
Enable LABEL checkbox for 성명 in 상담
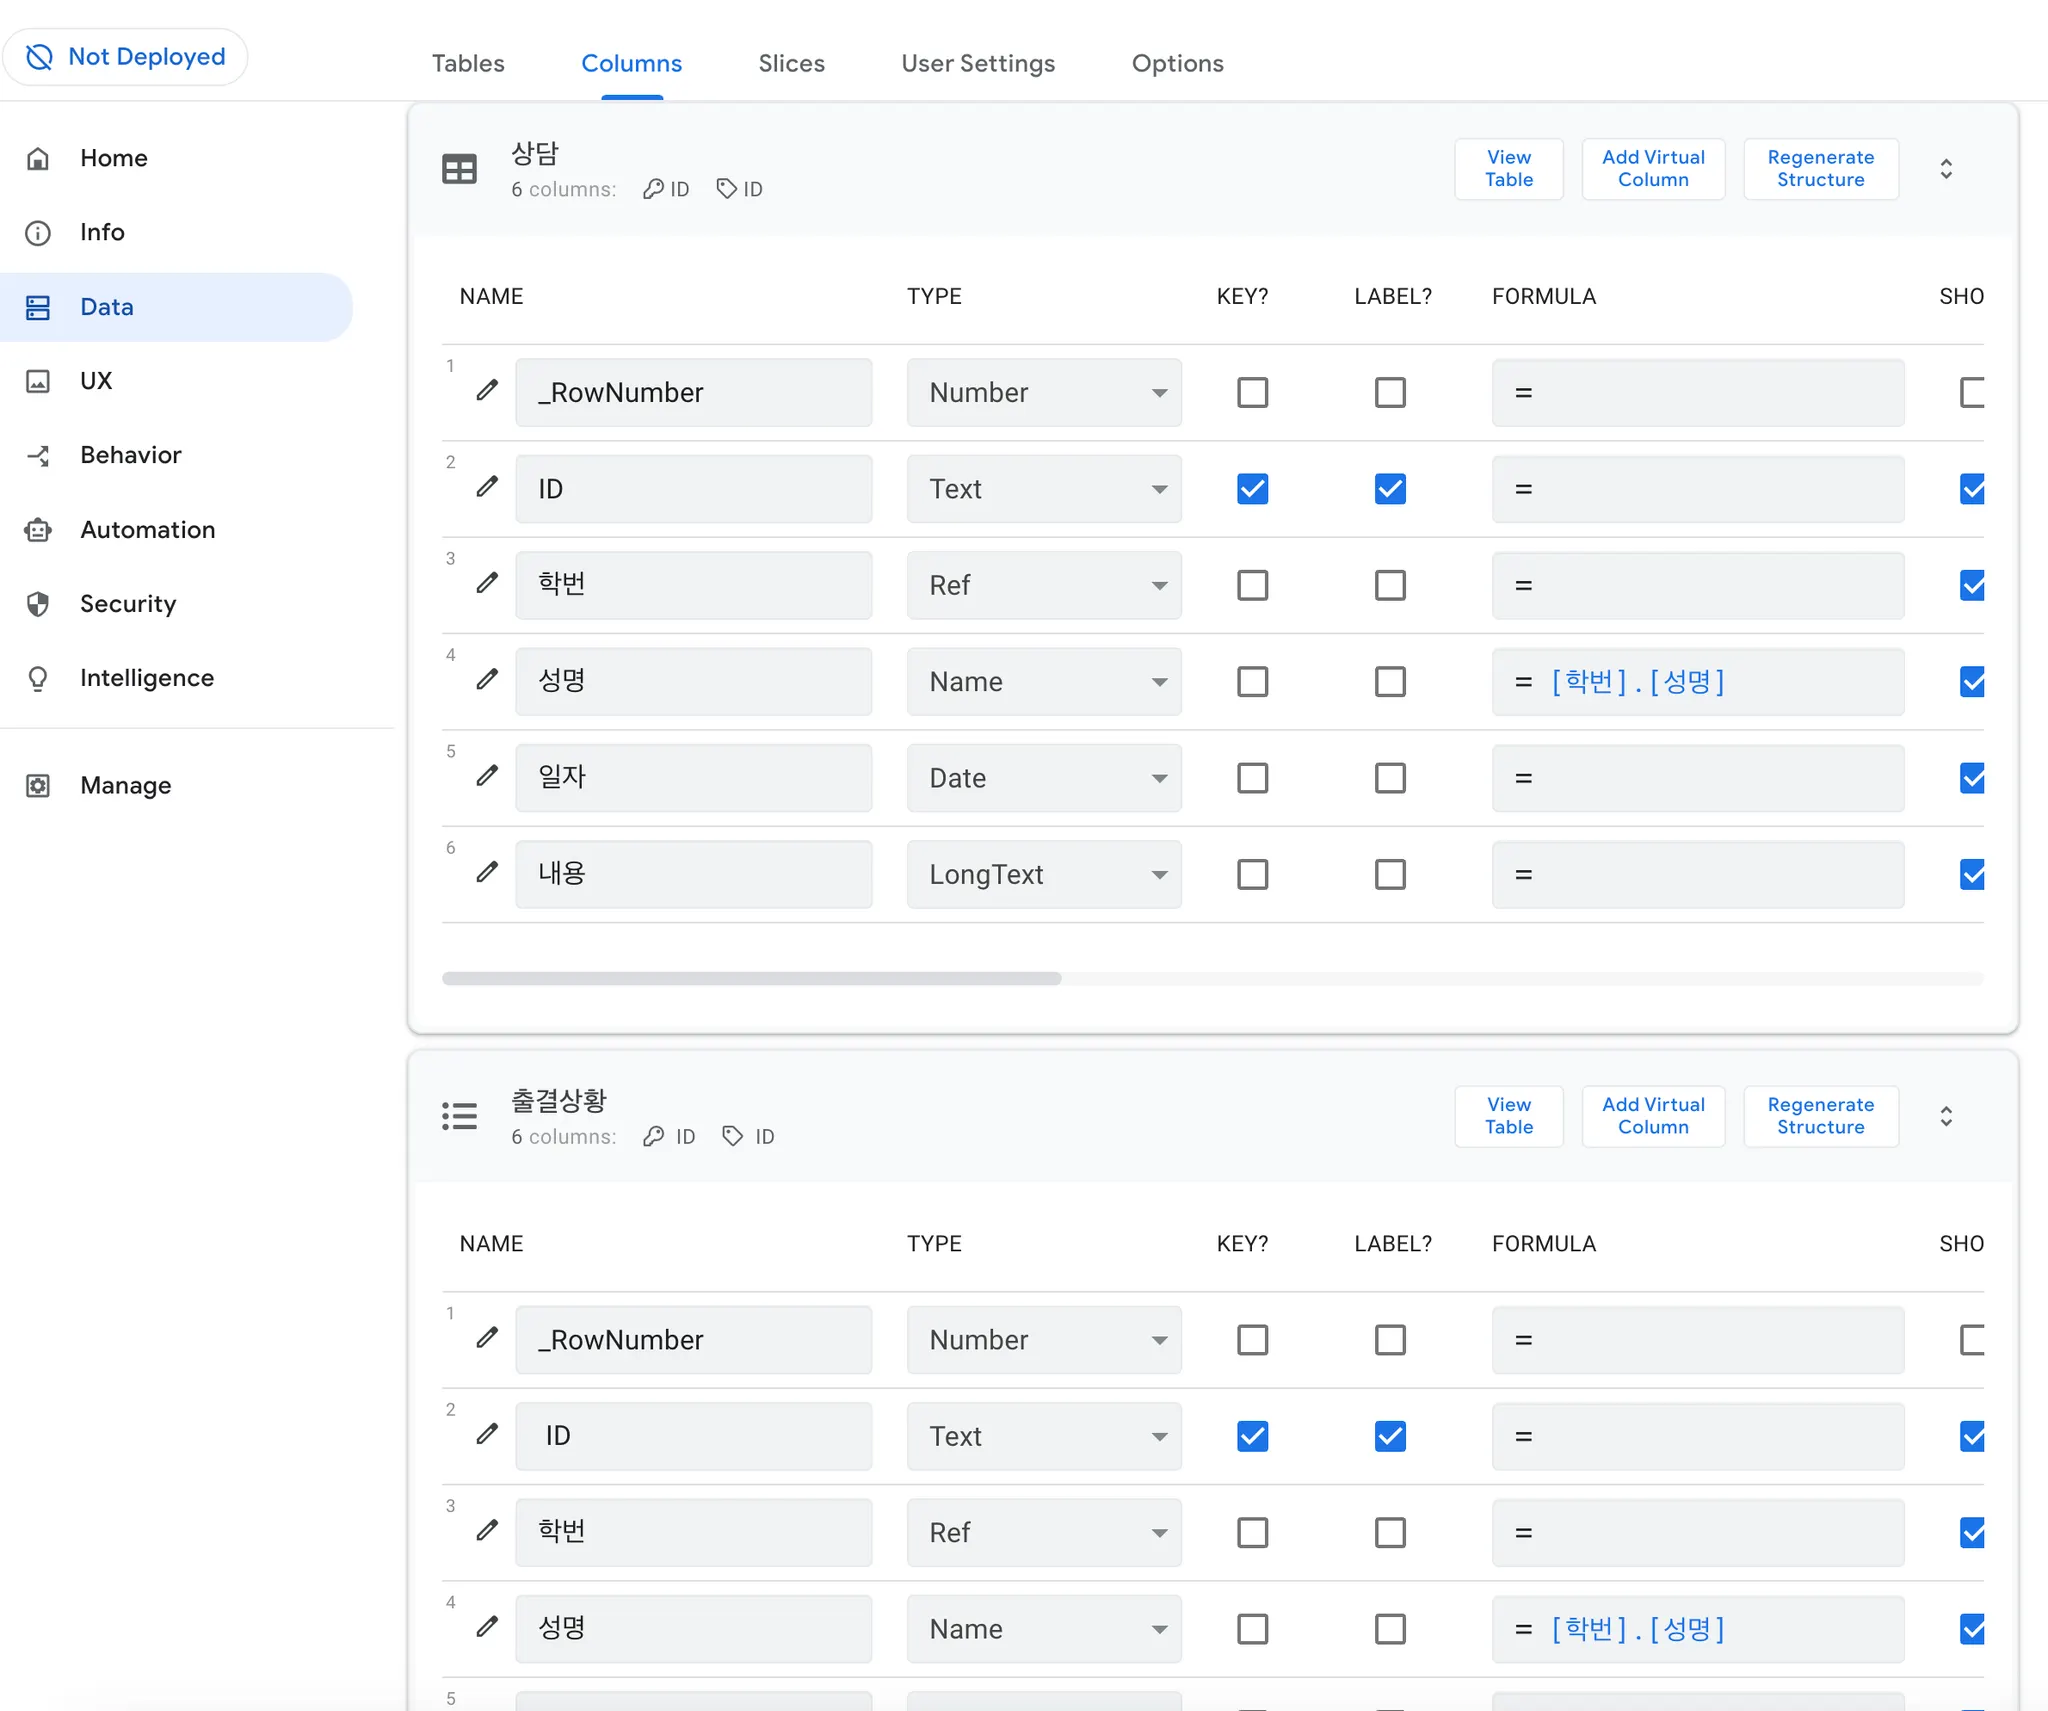click(1390, 682)
